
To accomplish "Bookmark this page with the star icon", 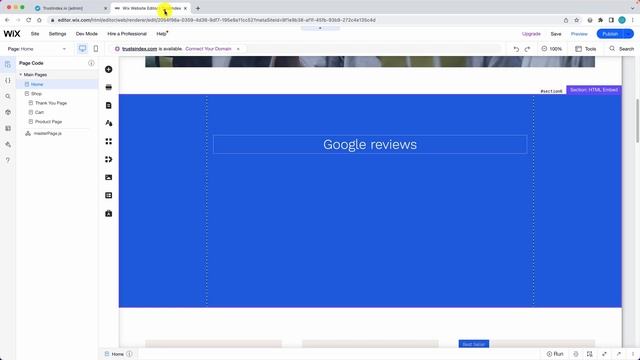I will (577, 20).
